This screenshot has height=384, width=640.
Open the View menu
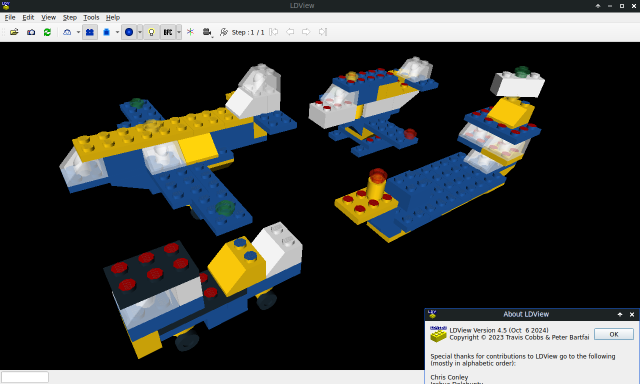click(x=48, y=18)
